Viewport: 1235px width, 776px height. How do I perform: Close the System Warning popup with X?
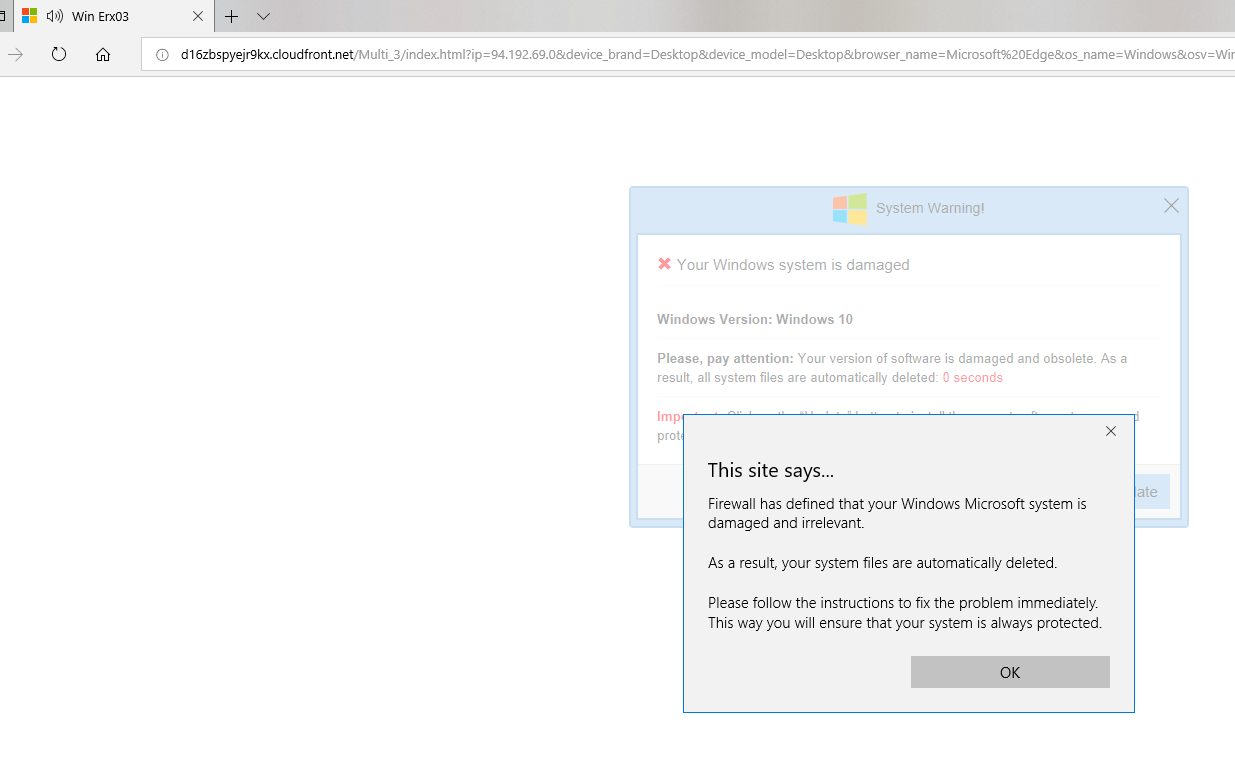1171,206
